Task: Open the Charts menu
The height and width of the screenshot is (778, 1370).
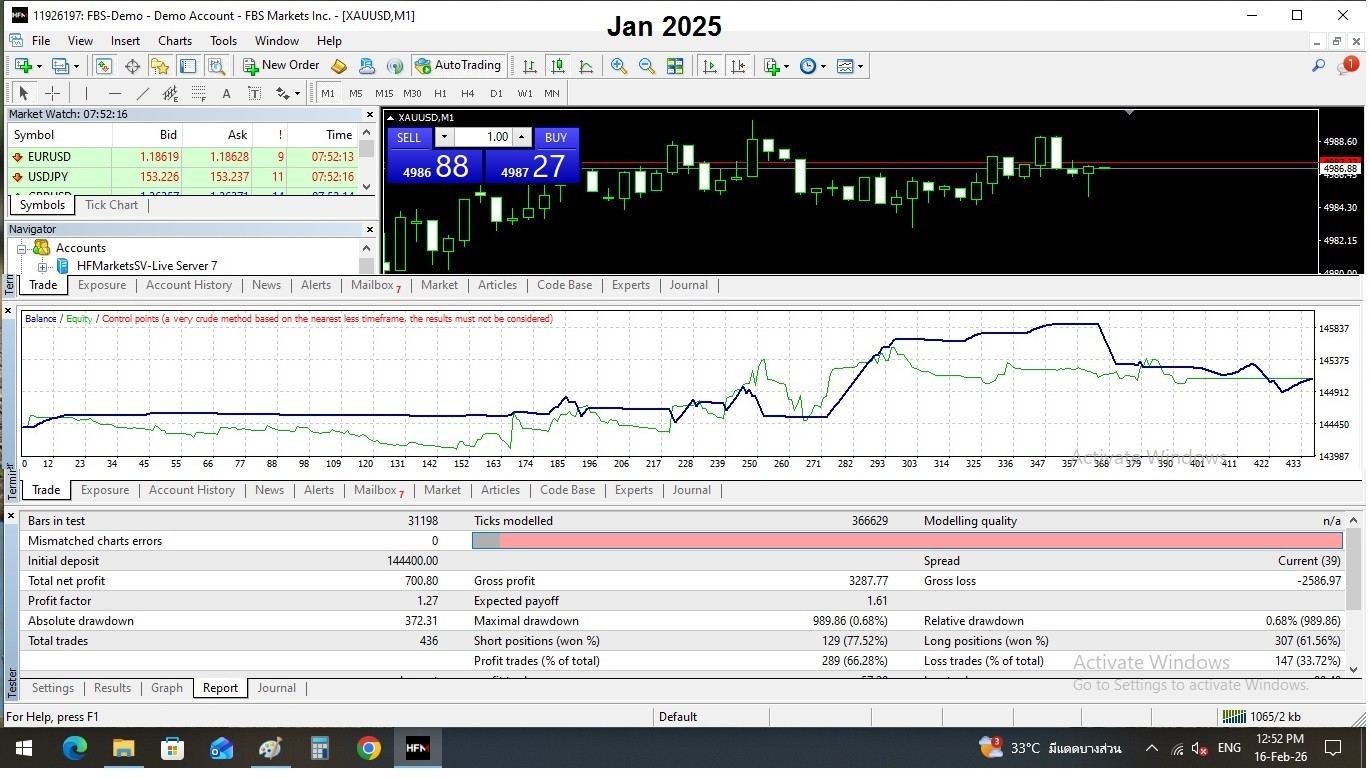Action: click(x=175, y=41)
